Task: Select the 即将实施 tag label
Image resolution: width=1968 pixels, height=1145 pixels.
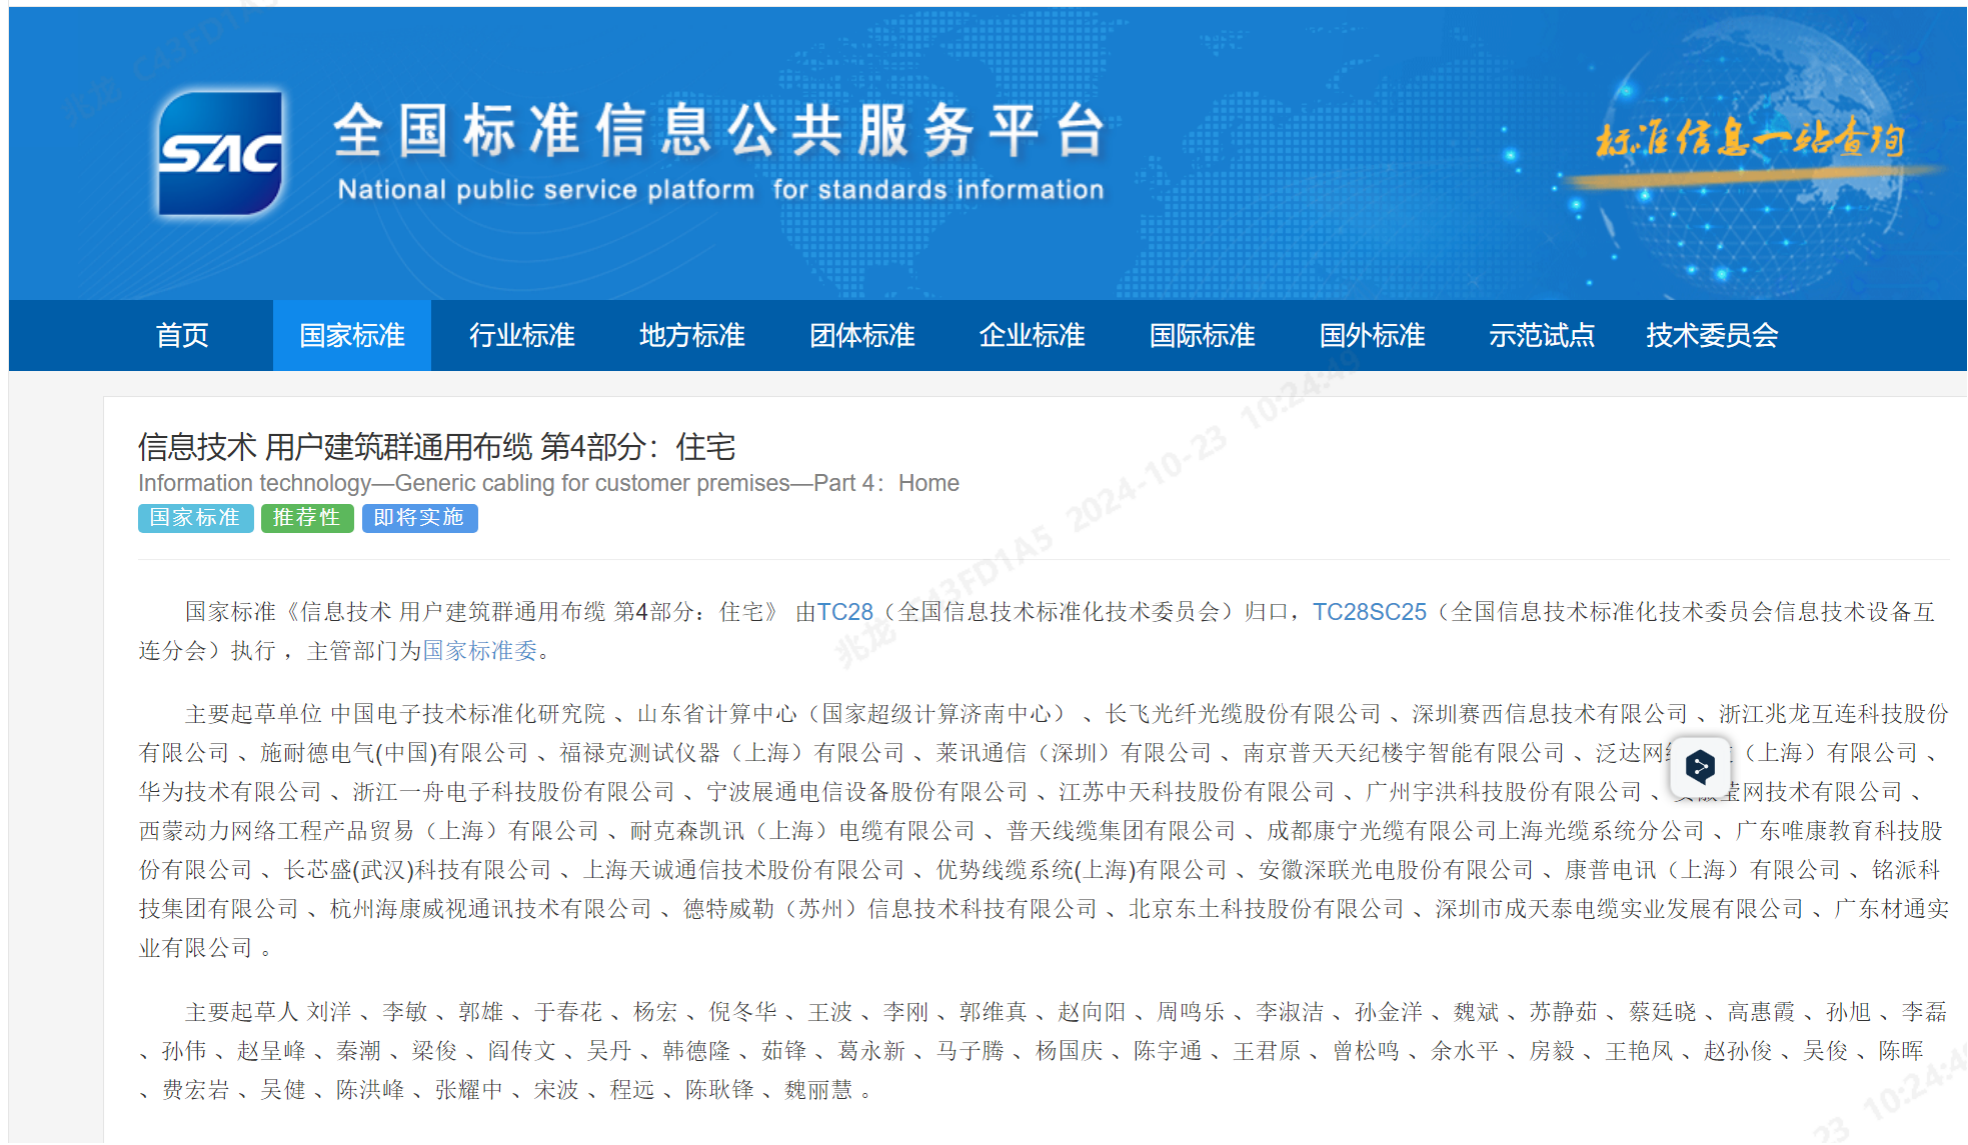Action: pos(419,518)
